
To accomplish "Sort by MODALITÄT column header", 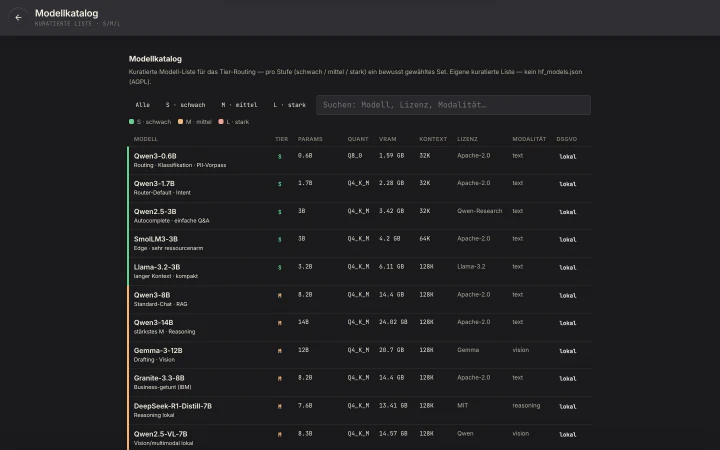I will (529, 139).
